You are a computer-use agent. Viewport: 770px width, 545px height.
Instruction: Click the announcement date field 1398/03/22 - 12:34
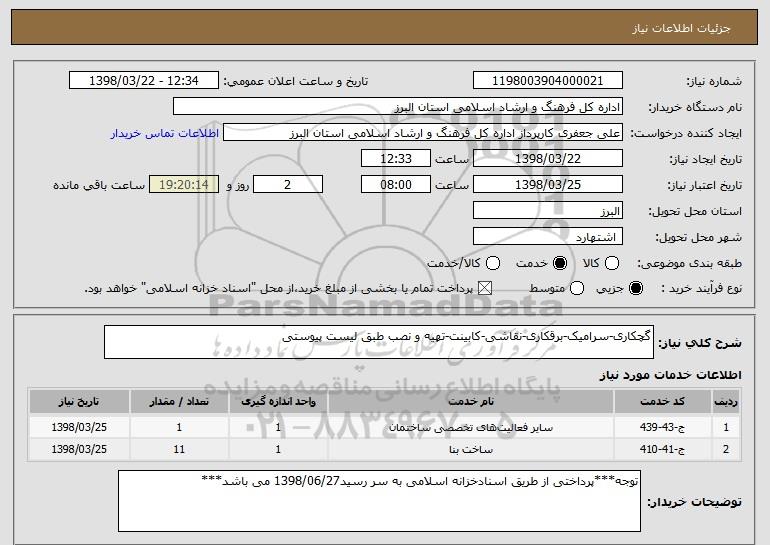(144, 81)
